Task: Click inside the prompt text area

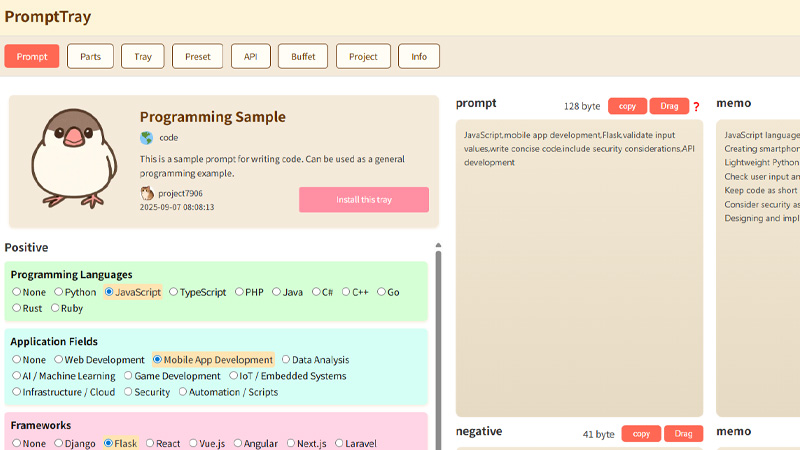Action: click(579, 280)
